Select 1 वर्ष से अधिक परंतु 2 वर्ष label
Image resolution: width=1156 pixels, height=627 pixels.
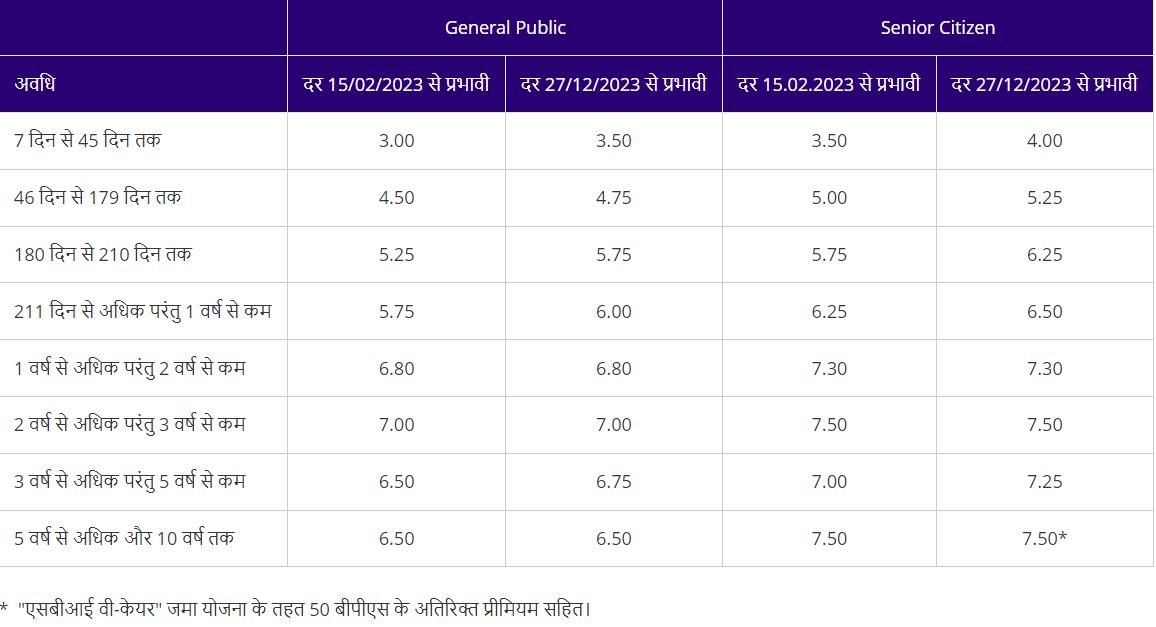click(130, 369)
